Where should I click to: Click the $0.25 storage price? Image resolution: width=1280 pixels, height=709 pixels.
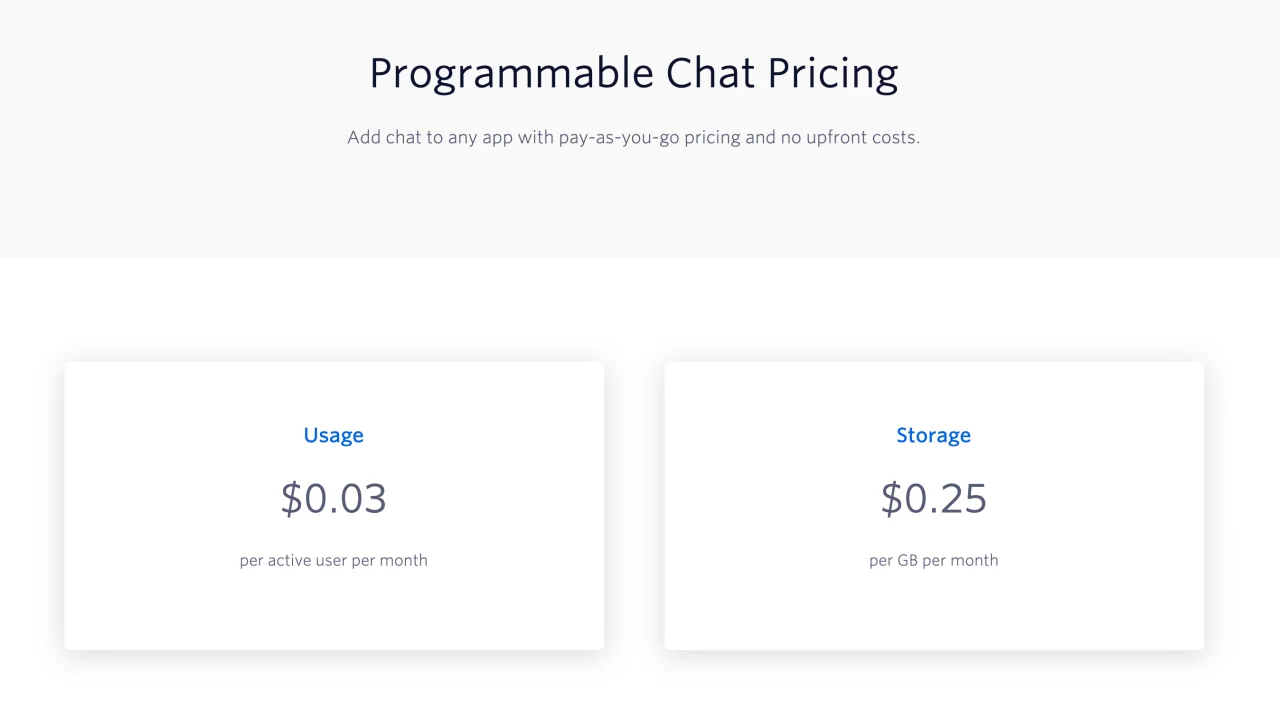coord(933,498)
